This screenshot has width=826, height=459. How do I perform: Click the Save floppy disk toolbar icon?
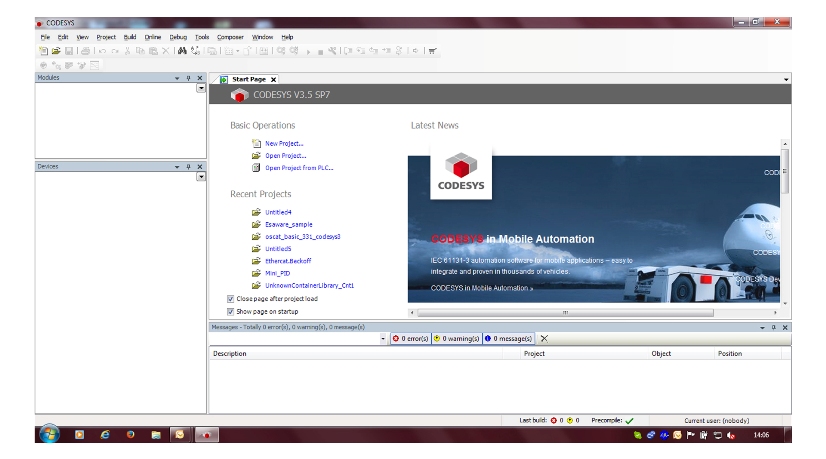click(x=69, y=51)
